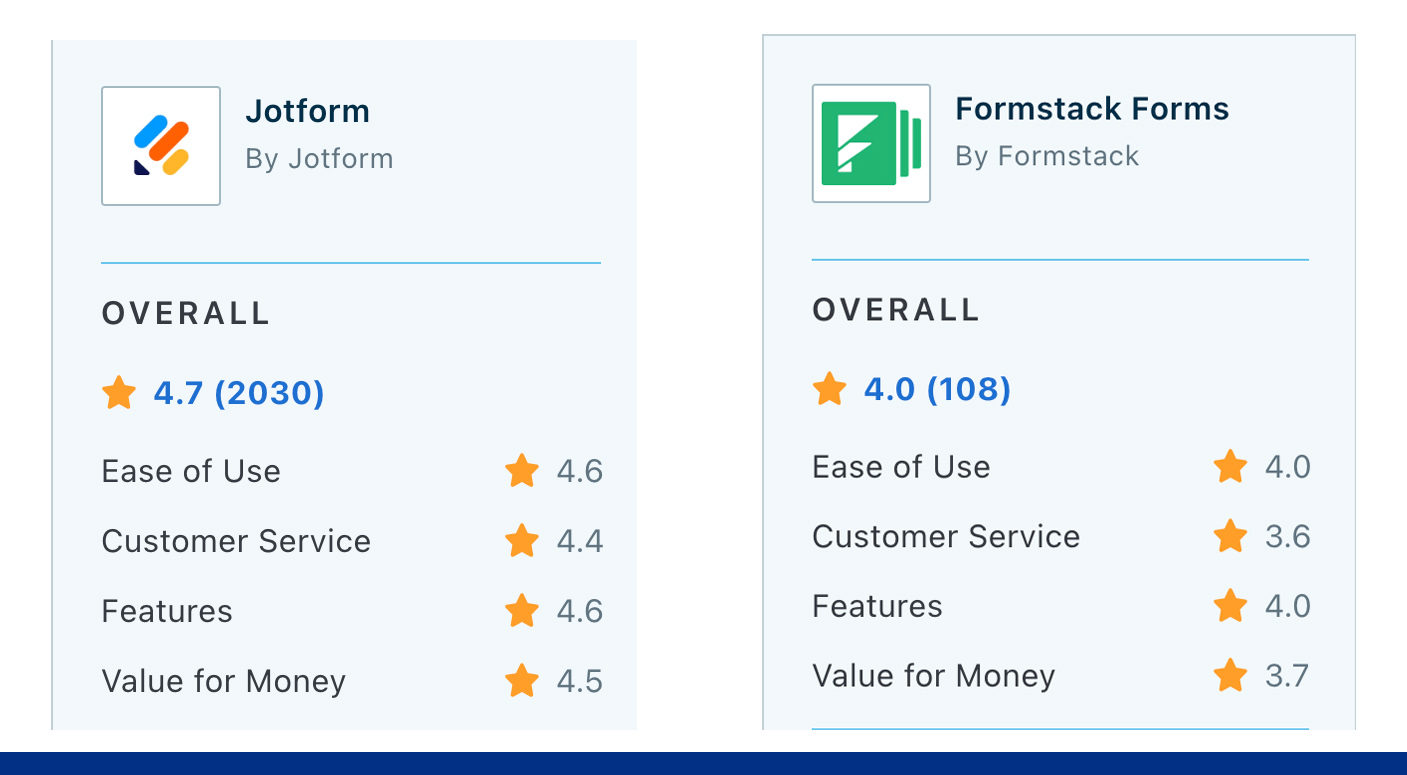Click Jotform's Ease of Use star
Viewport: 1407px width, 775px height.
click(x=522, y=471)
